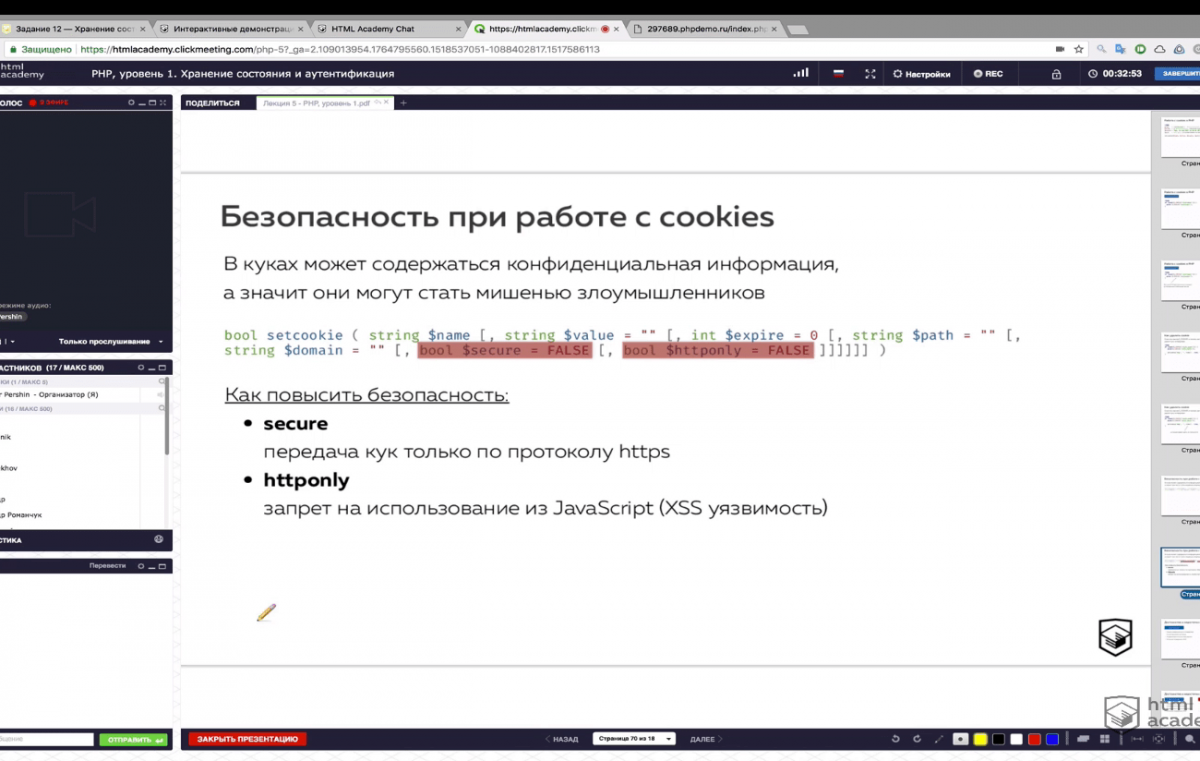End the event with ЗАВЕРШИТЬ

click(1177, 73)
